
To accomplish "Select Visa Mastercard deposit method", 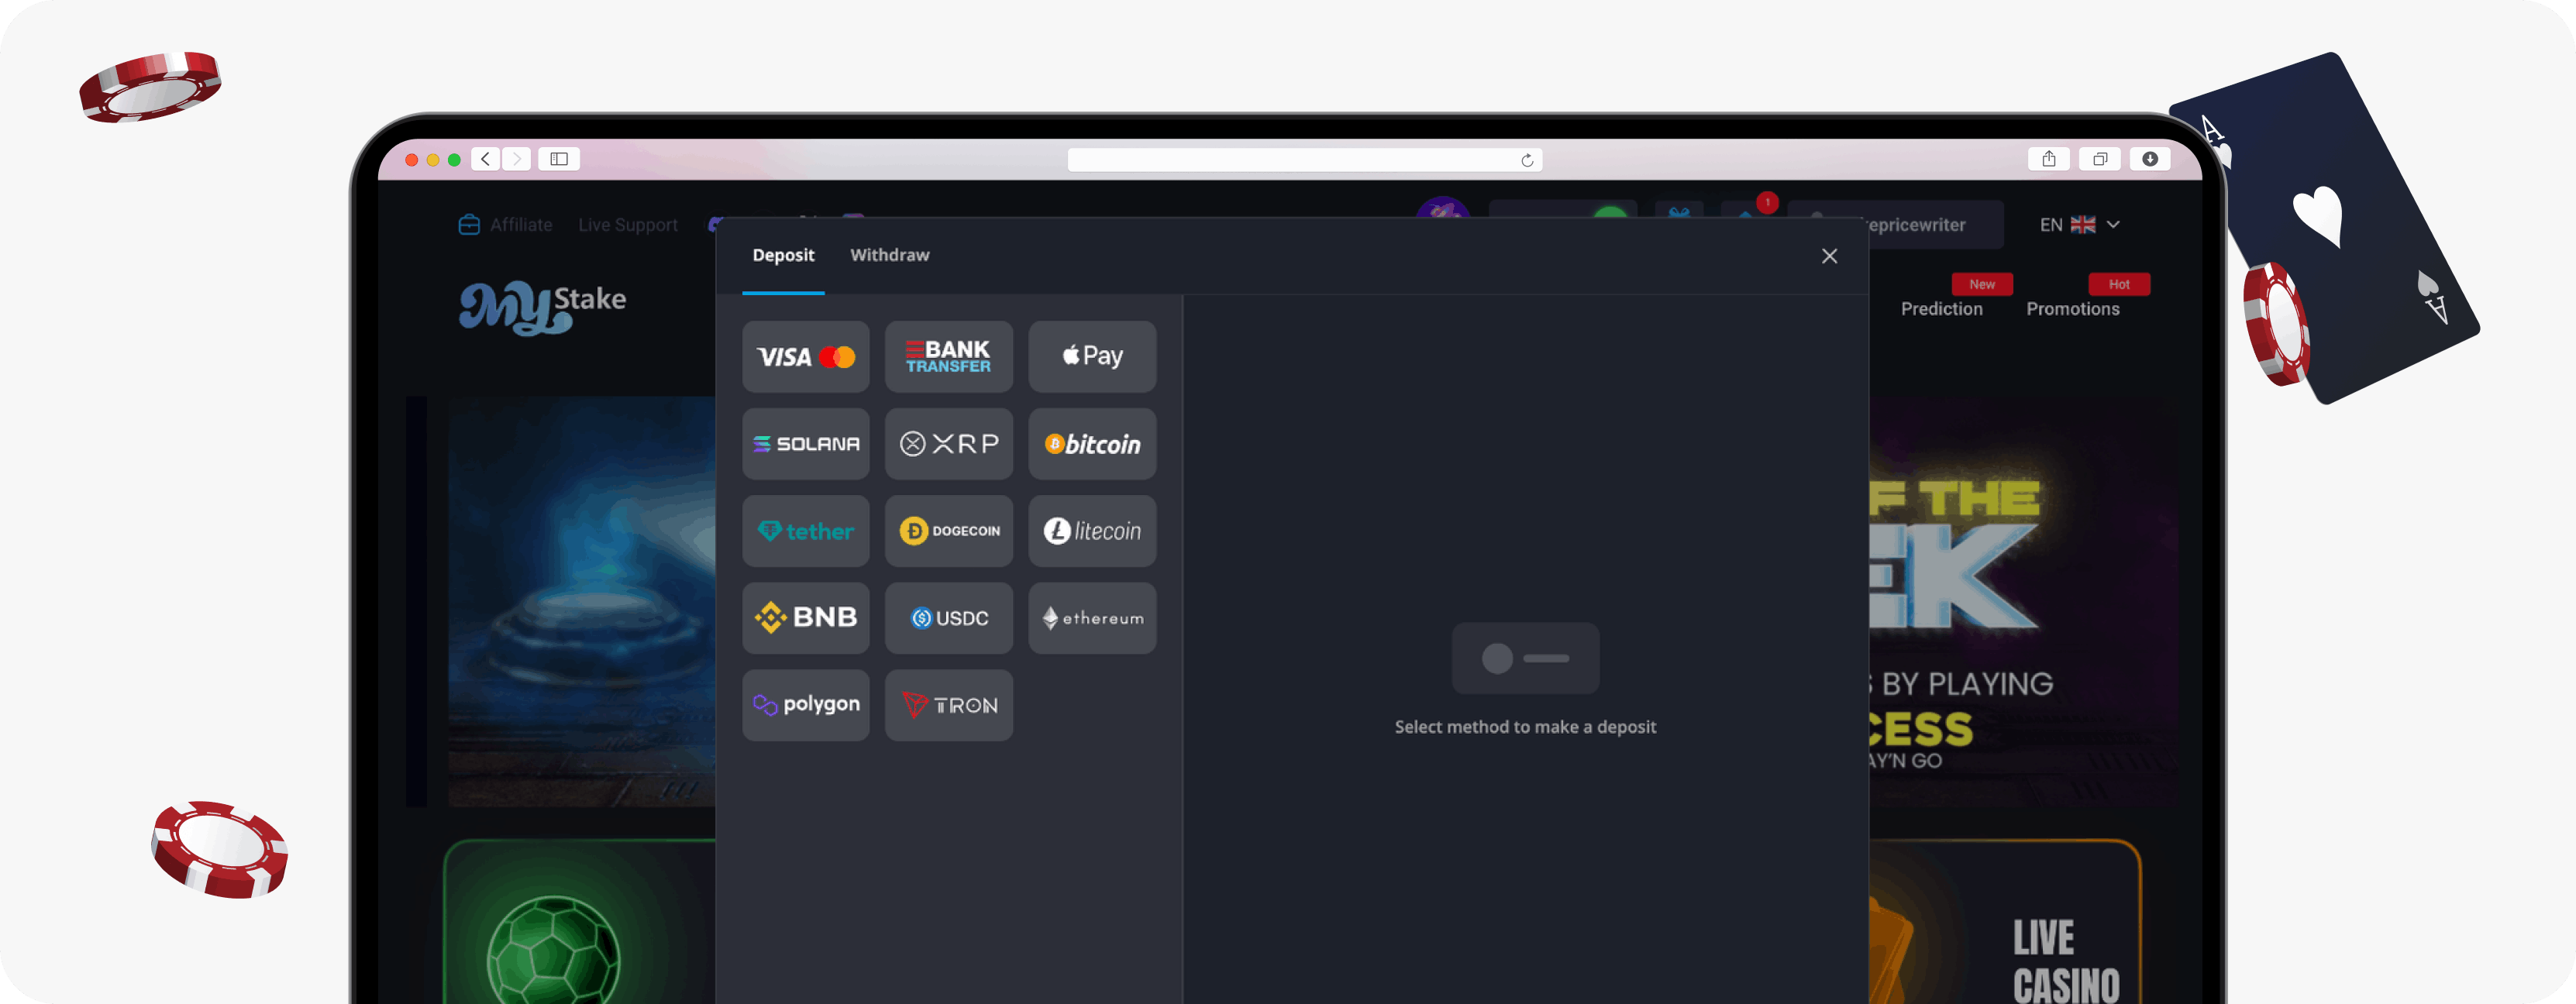I will coord(805,357).
